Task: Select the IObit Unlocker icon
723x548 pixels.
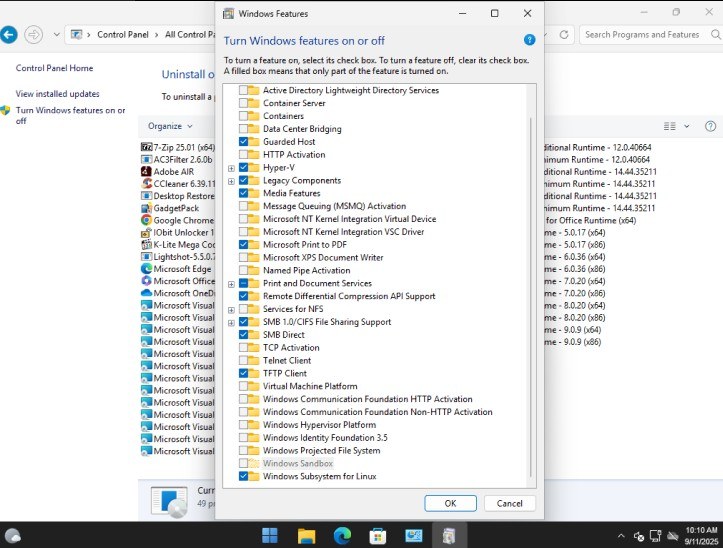Action: tap(146, 232)
